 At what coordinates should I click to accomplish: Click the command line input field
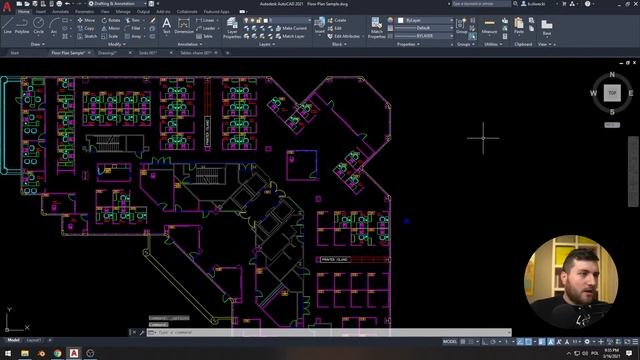coord(329,332)
